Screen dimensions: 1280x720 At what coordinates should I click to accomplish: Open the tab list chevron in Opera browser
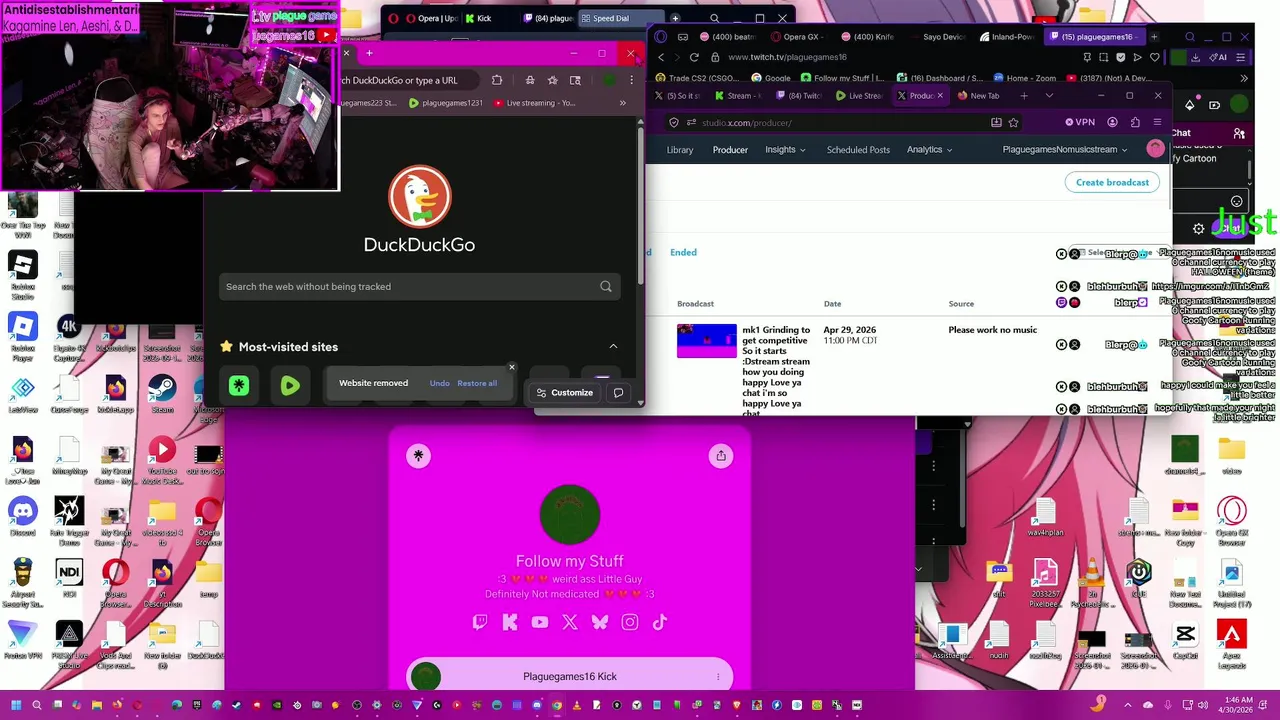[1048, 96]
